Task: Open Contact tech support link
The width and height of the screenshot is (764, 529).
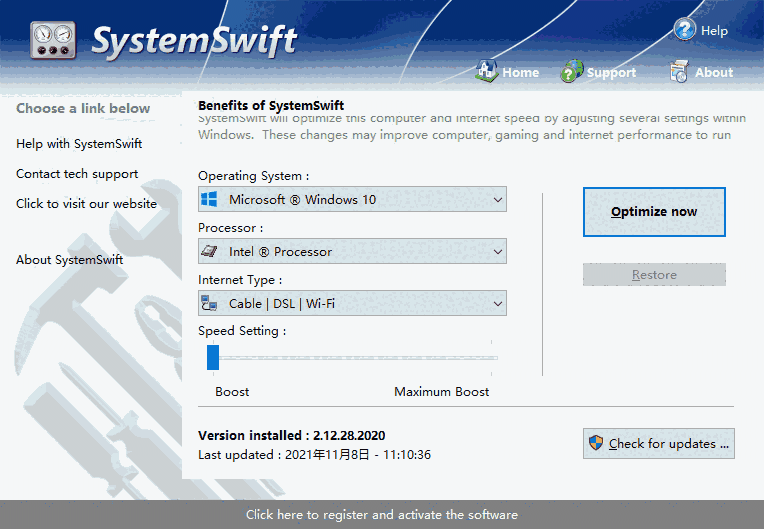Action: [77, 174]
